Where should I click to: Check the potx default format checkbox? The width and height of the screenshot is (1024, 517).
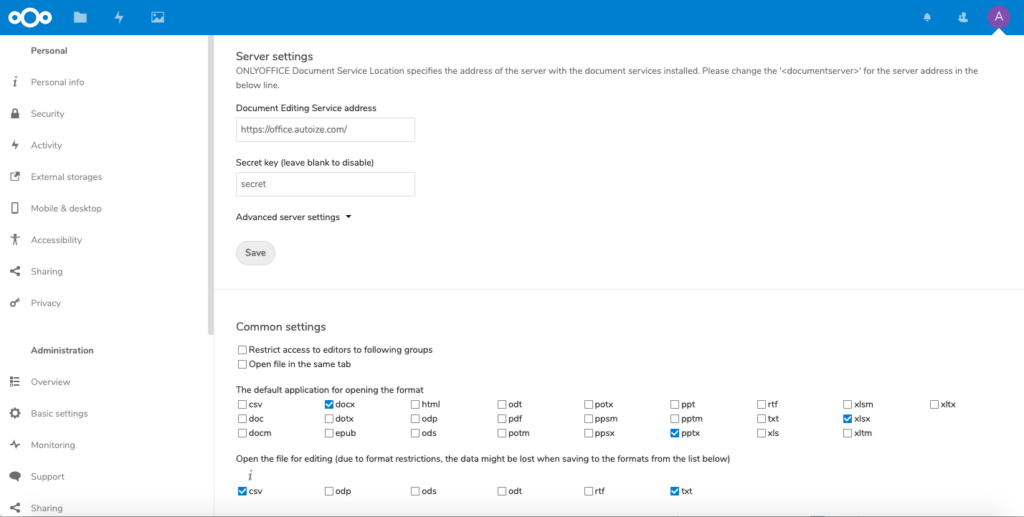(588, 405)
